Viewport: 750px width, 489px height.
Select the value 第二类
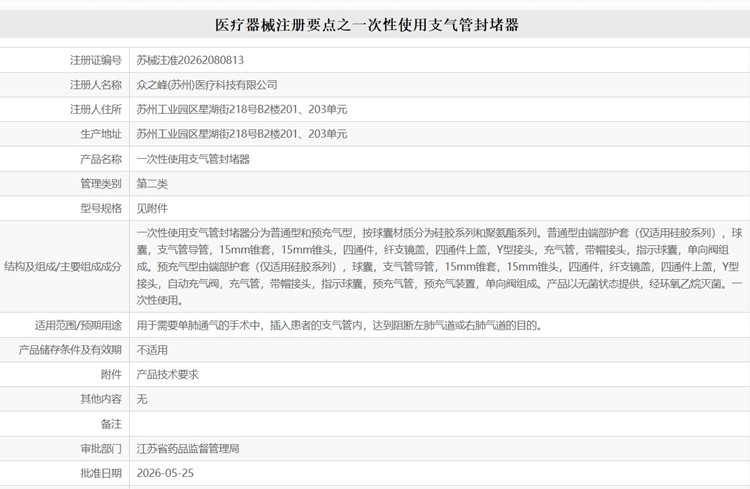(x=152, y=183)
